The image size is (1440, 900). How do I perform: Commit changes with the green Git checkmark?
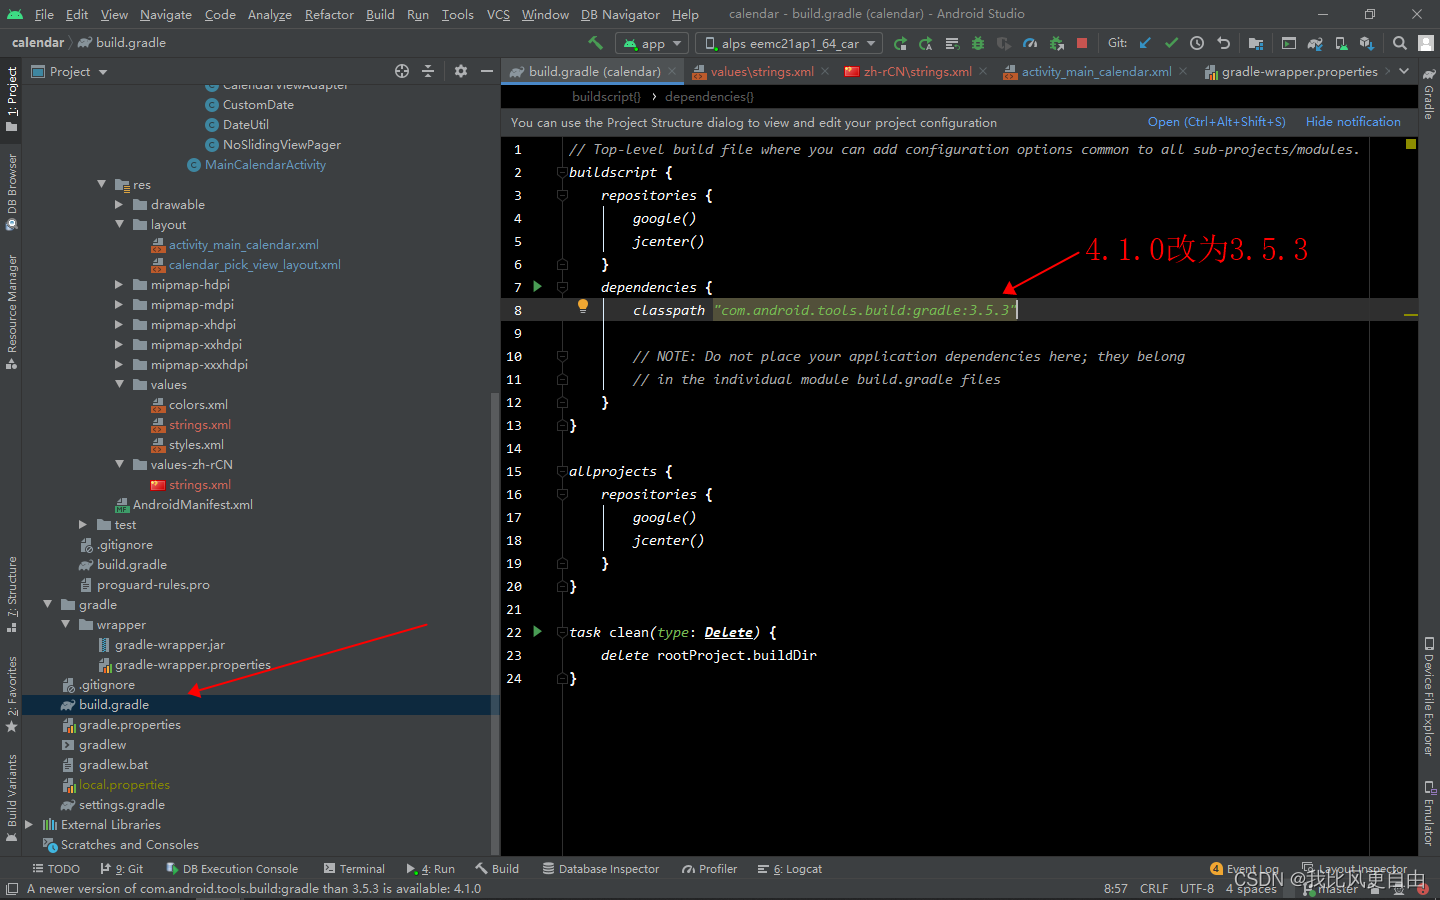[1171, 43]
